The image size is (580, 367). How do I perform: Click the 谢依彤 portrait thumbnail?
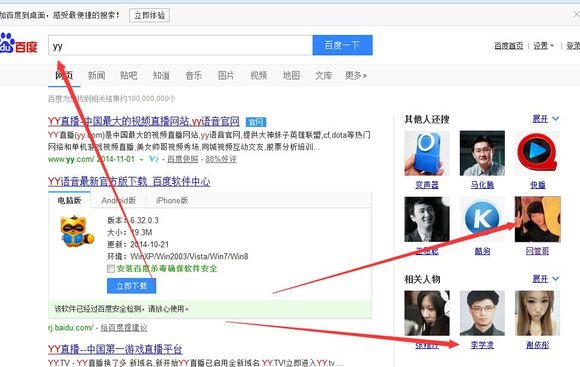pos(537,313)
